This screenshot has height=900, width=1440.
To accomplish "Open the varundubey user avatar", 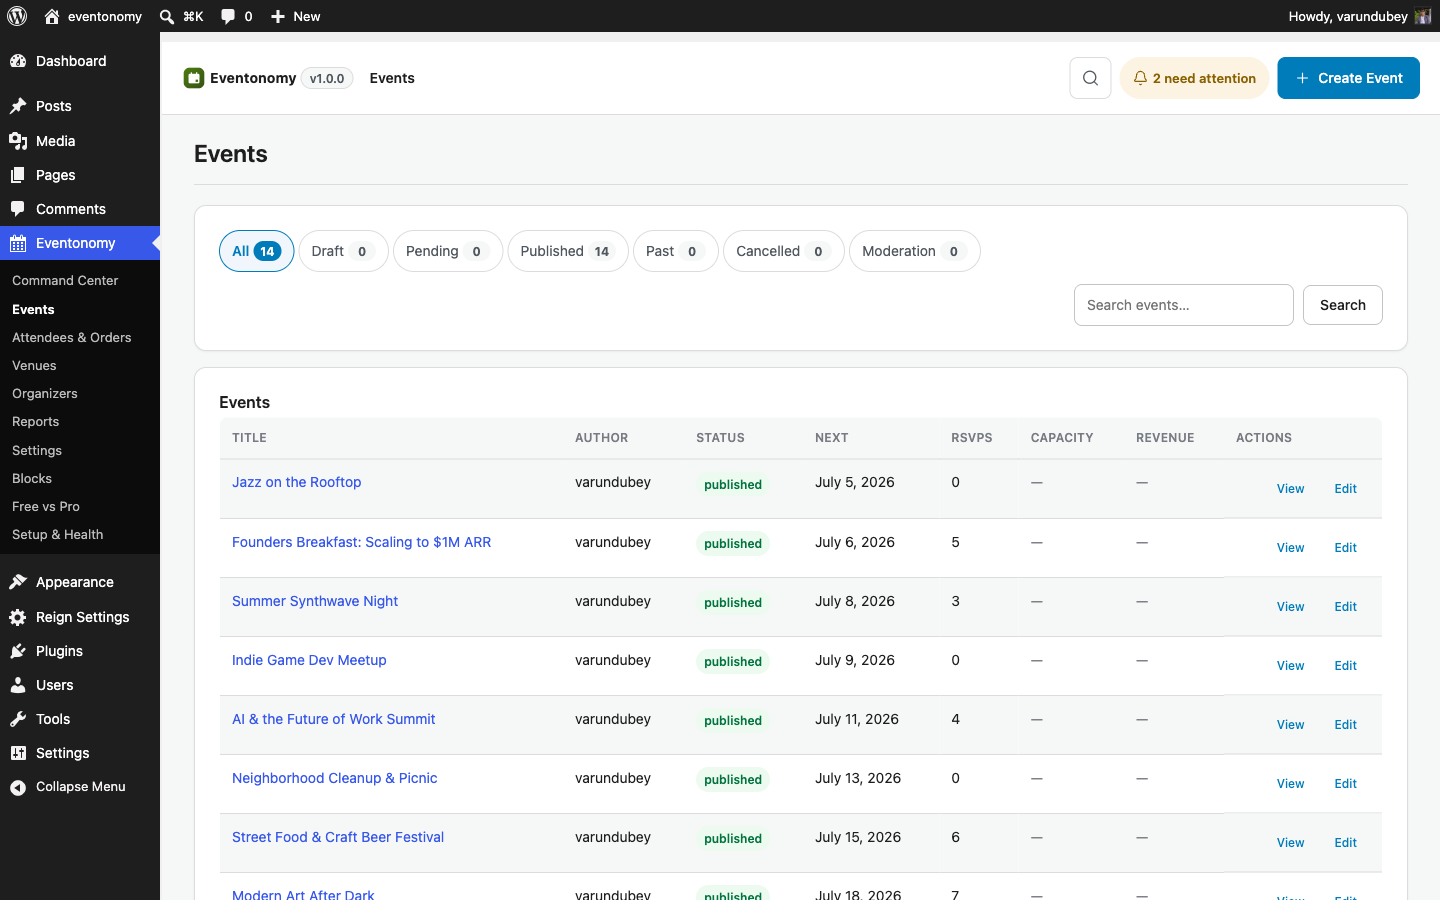I will (1422, 16).
